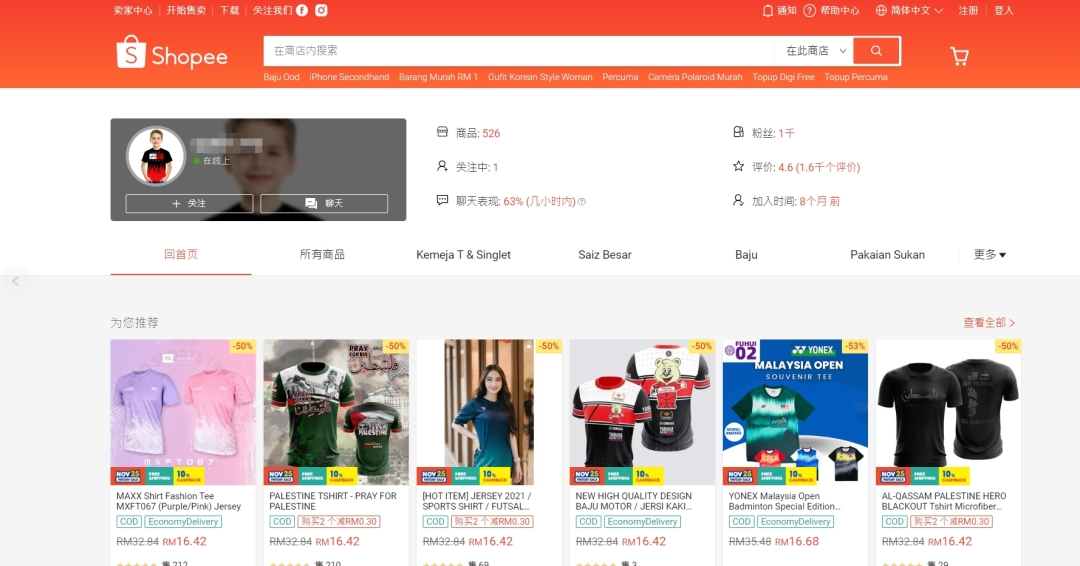Expand the 更多 categories dropdown
This screenshot has width=1080, height=566.
[990, 255]
